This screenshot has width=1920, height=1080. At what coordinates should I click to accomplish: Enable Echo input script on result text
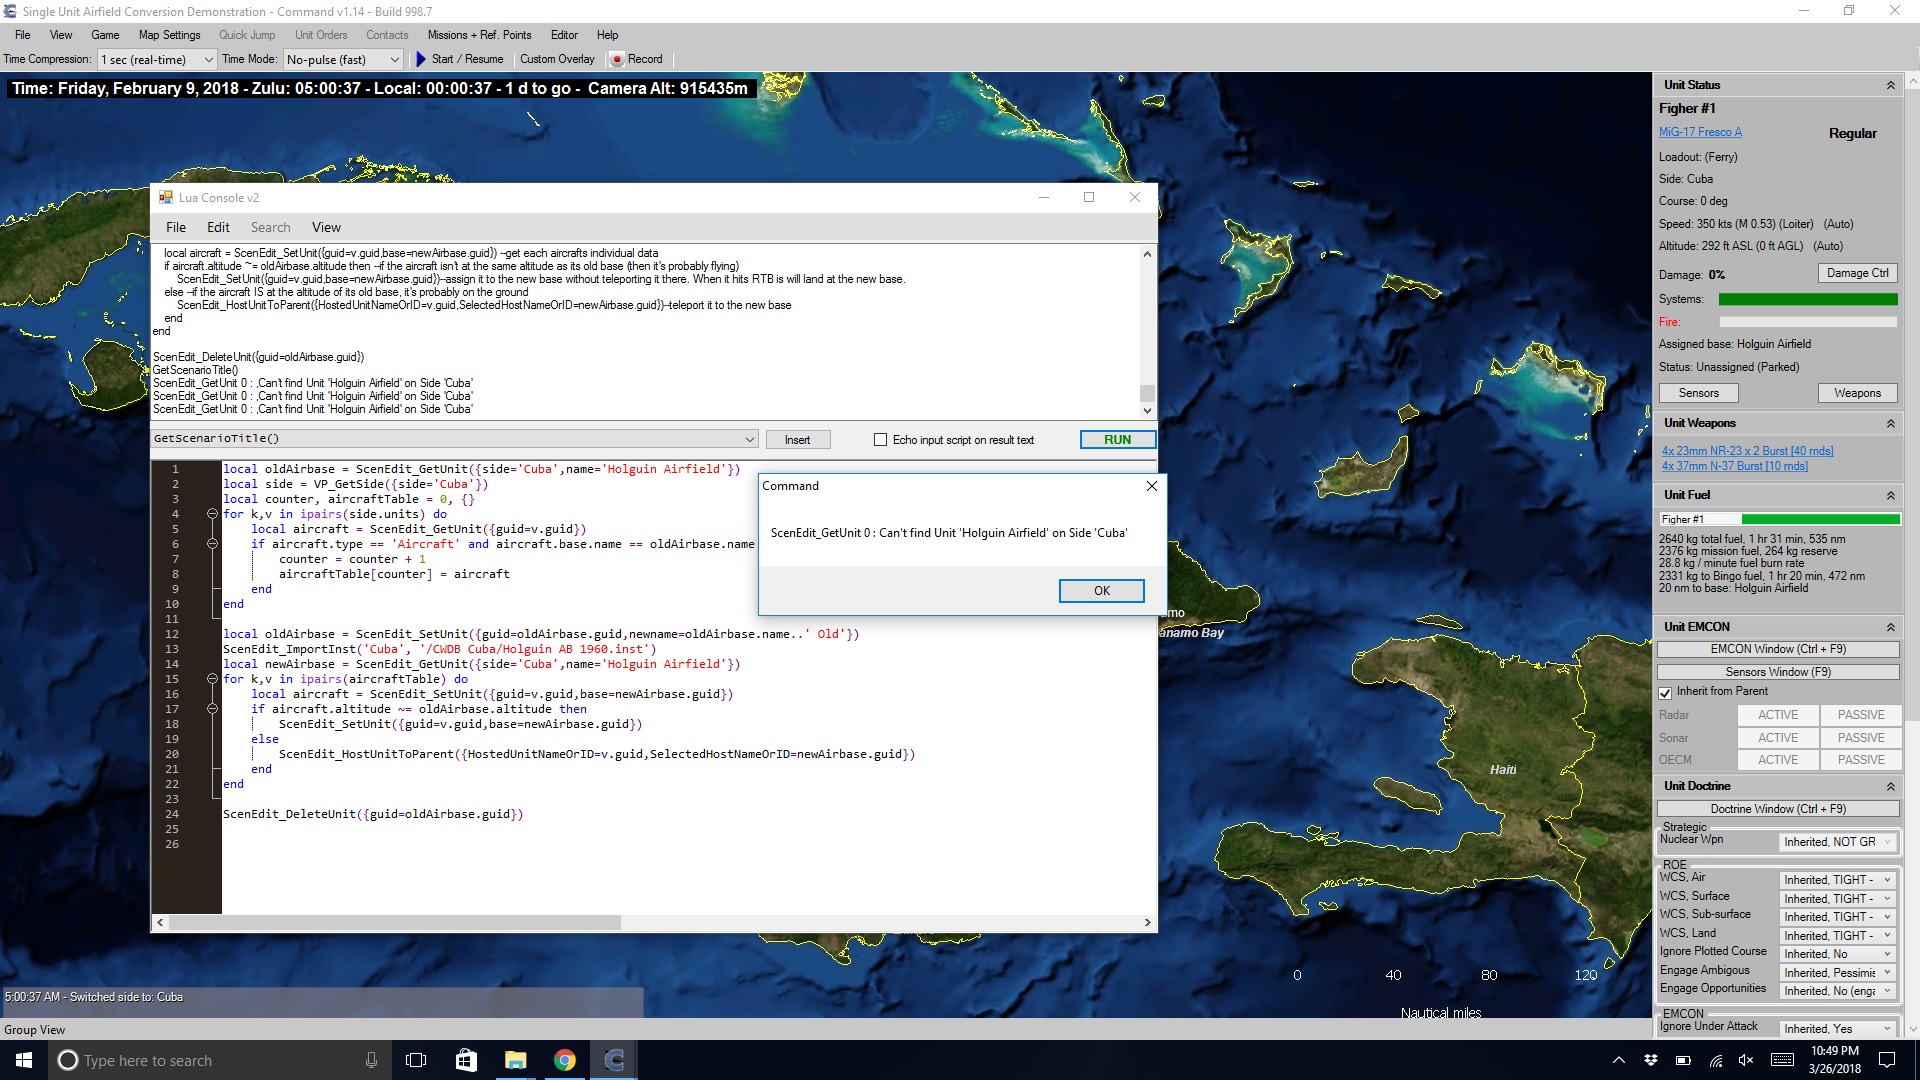click(880, 440)
